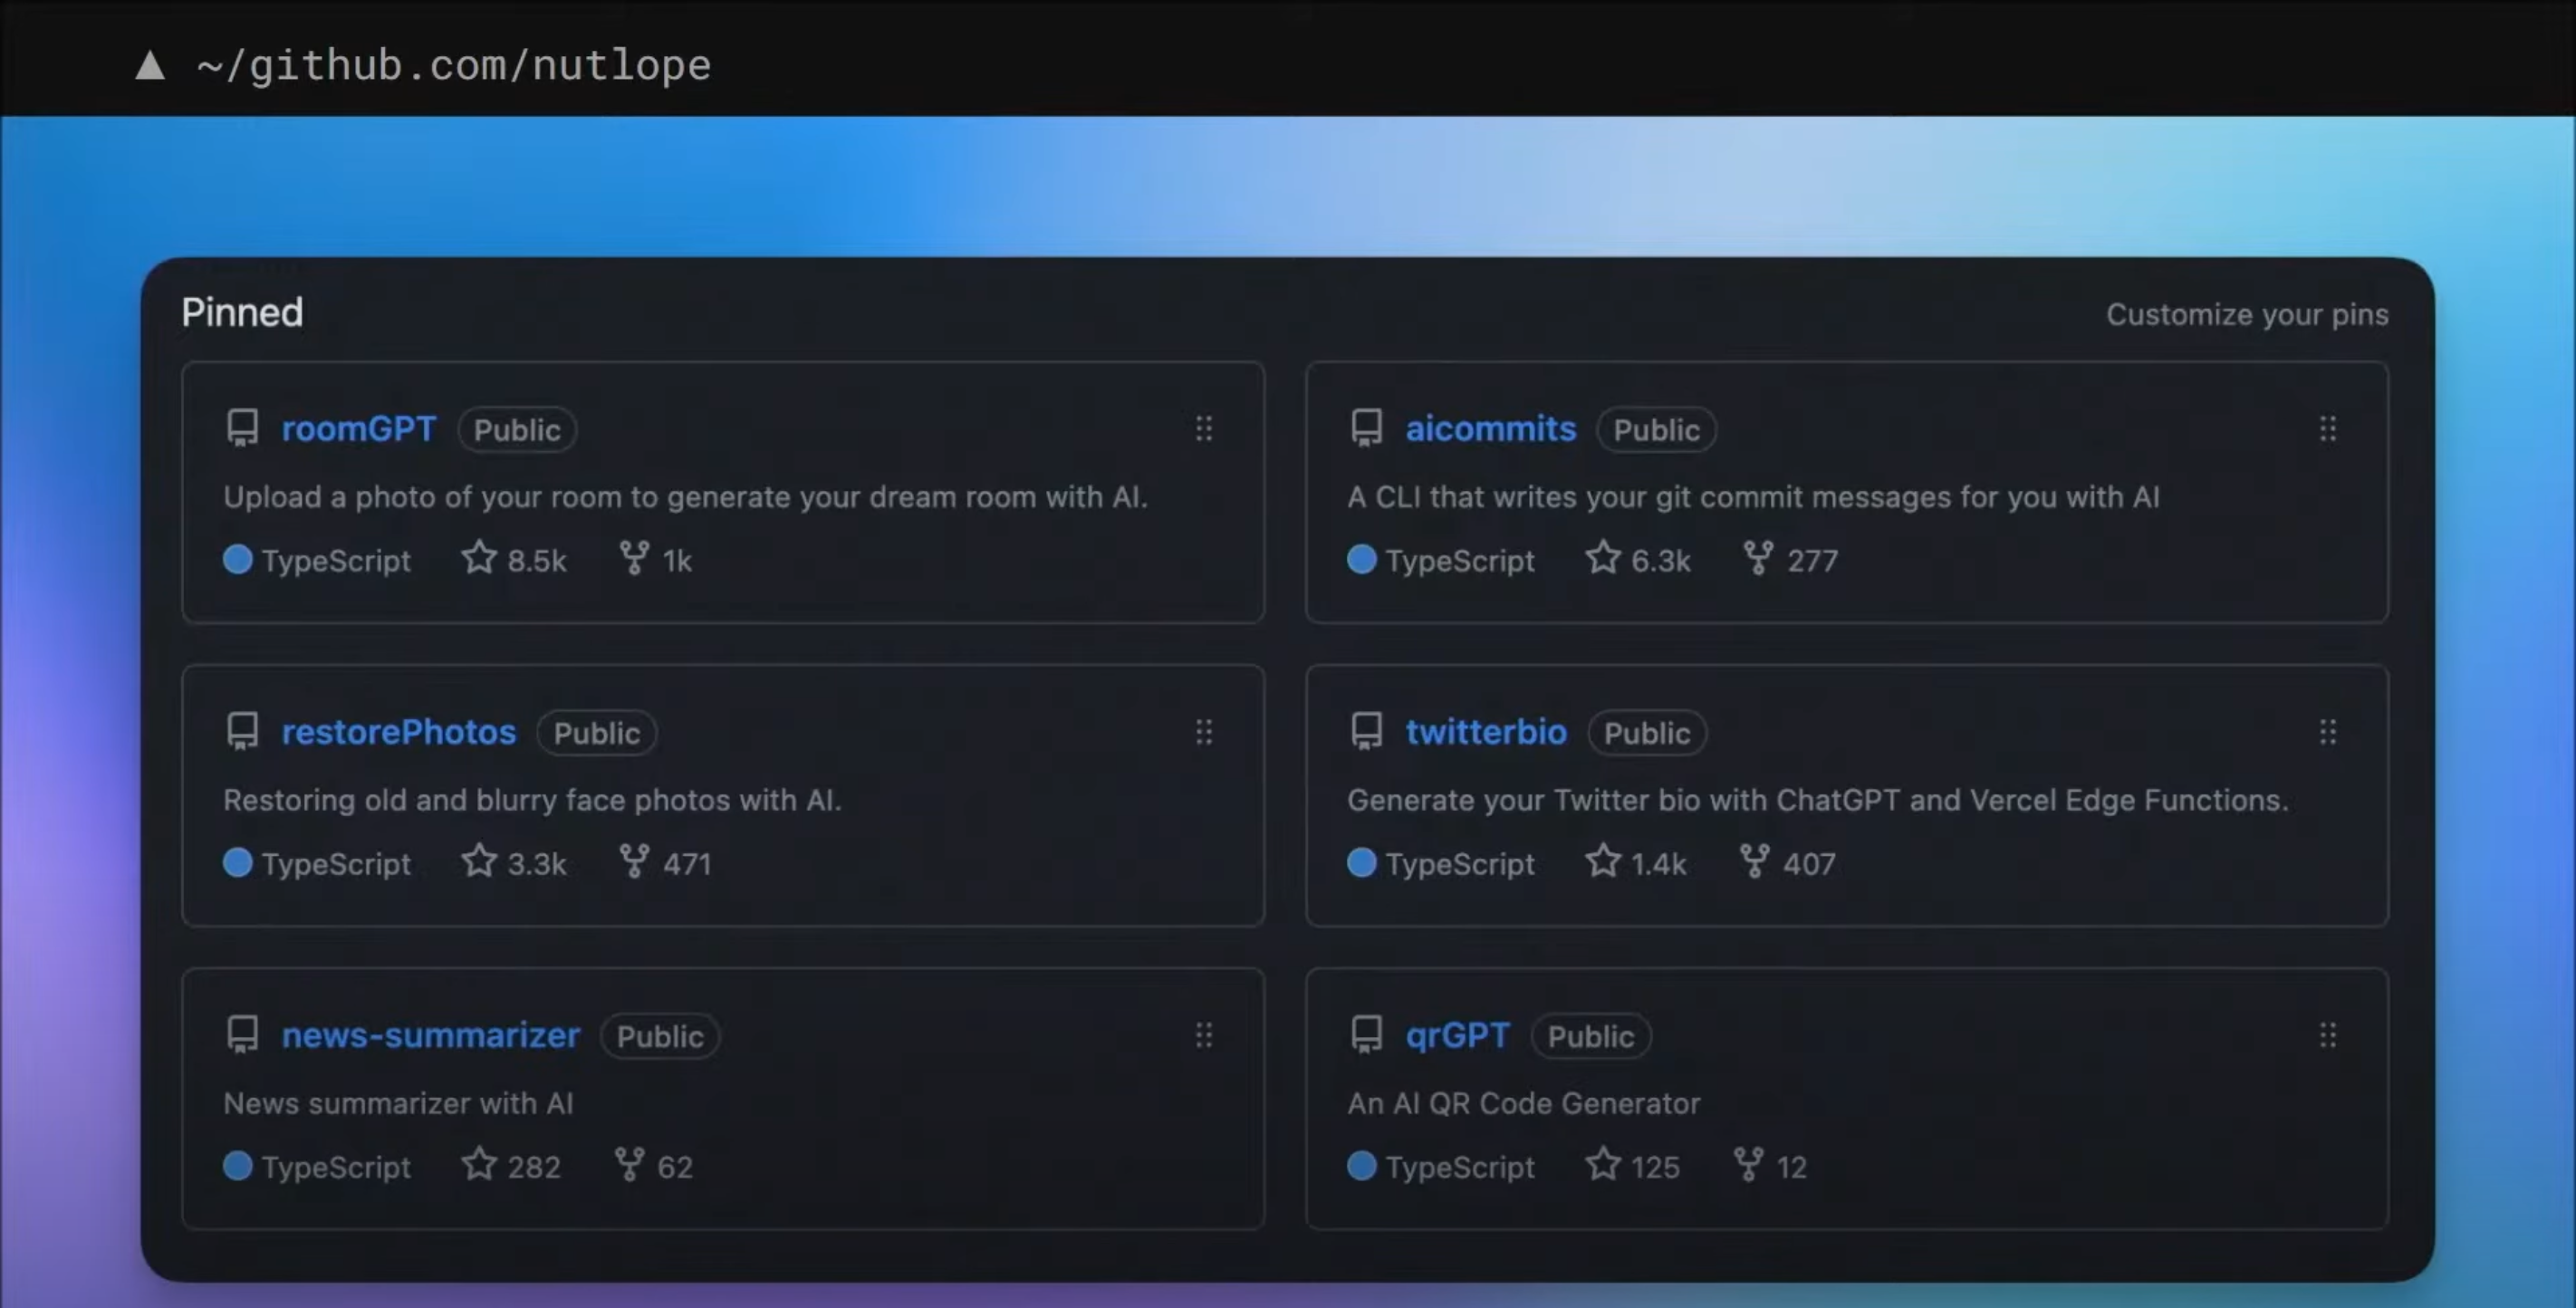Click the ~/github.com/nutlope path text

(454, 66)
